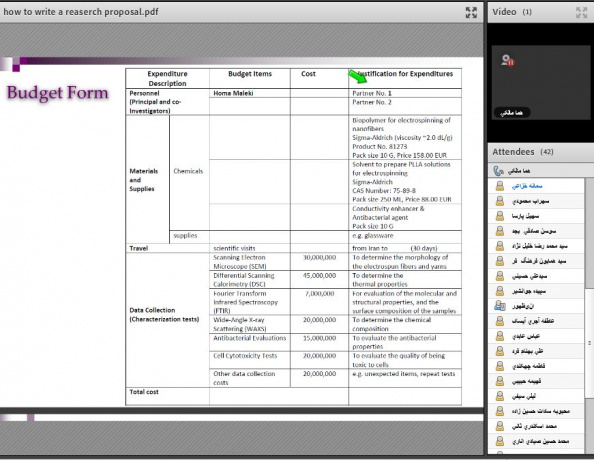Click the 'Cost' column header
Screen dimensions: 594x460
pyautogui.click(x=308, y=74)
